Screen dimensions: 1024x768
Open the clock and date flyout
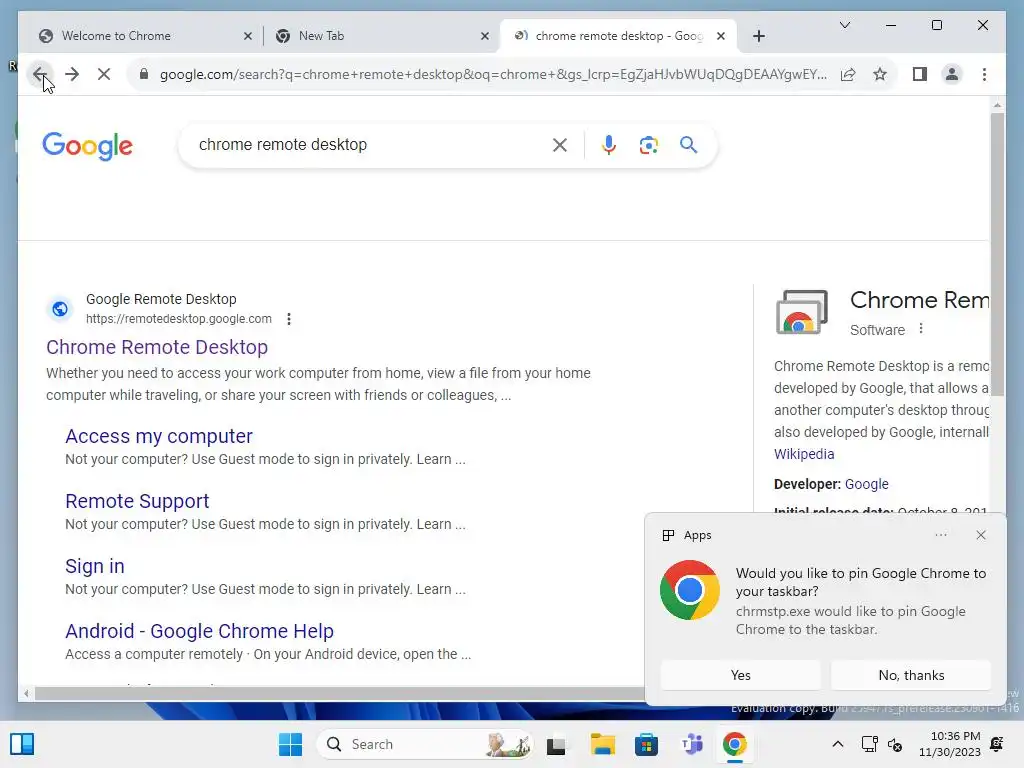tap(950, 744)
